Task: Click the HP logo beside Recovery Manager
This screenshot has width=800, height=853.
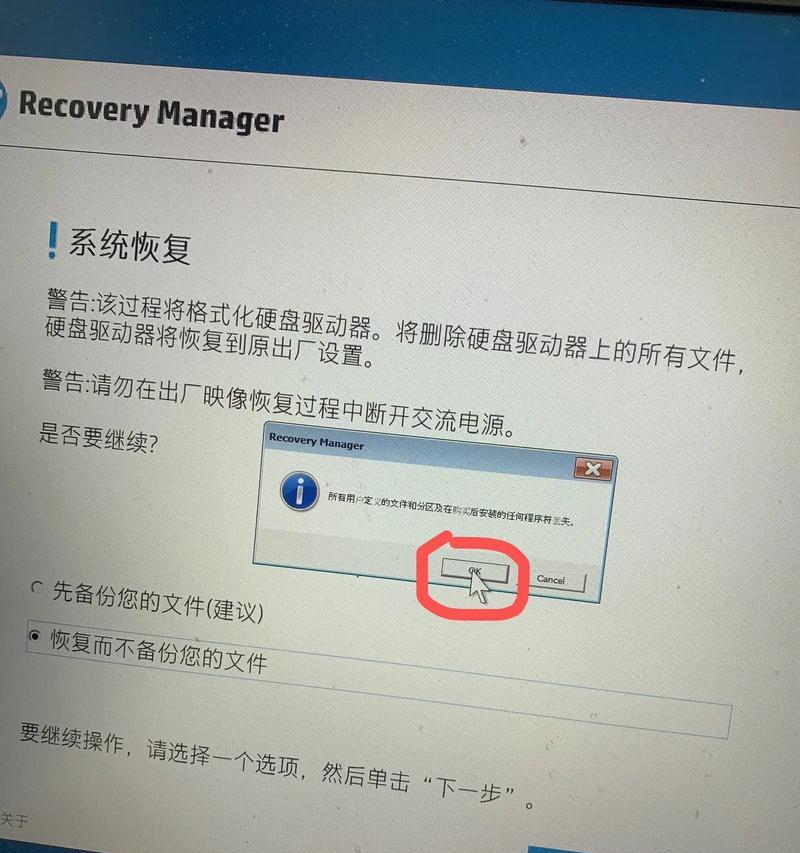Action: (x=2, y=100)
